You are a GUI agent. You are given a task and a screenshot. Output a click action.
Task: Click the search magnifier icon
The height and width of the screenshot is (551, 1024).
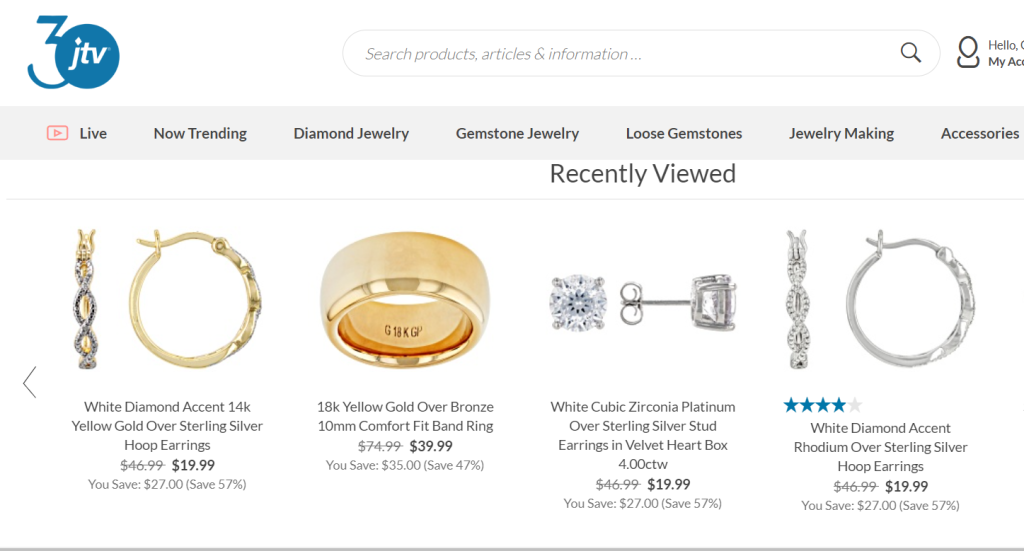910,53
